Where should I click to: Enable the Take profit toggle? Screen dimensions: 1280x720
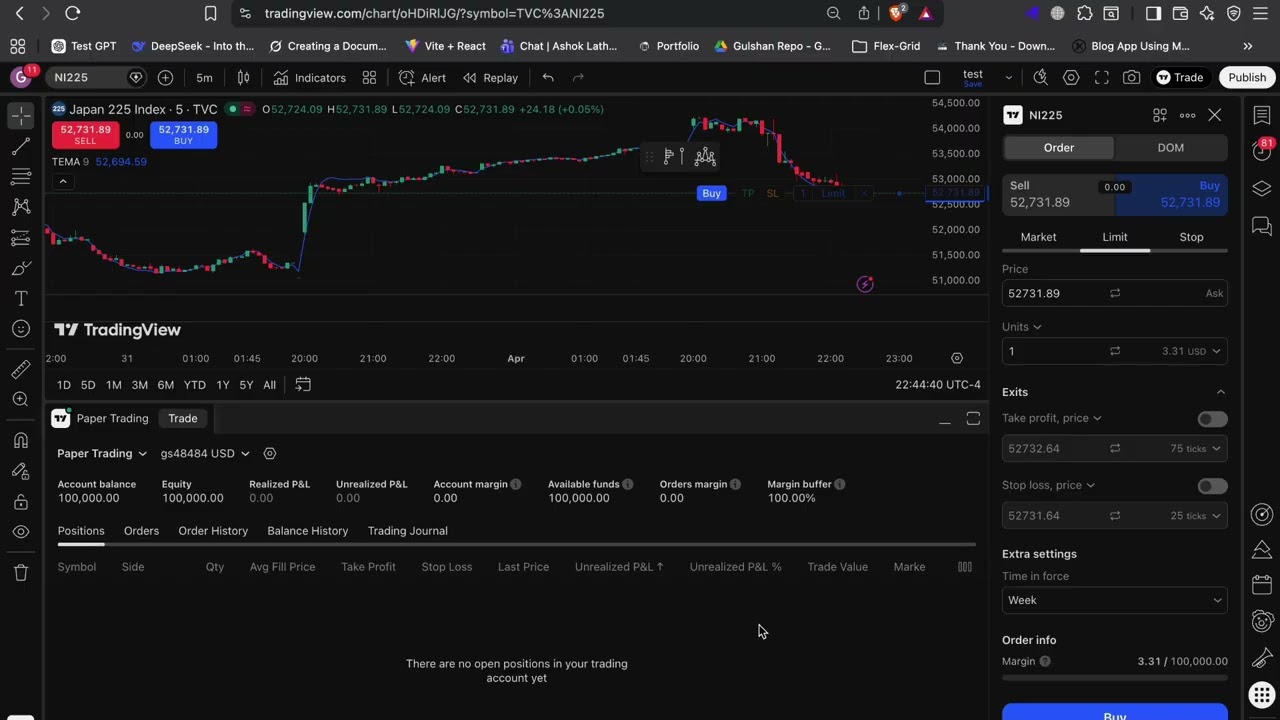click(1212, 419)
